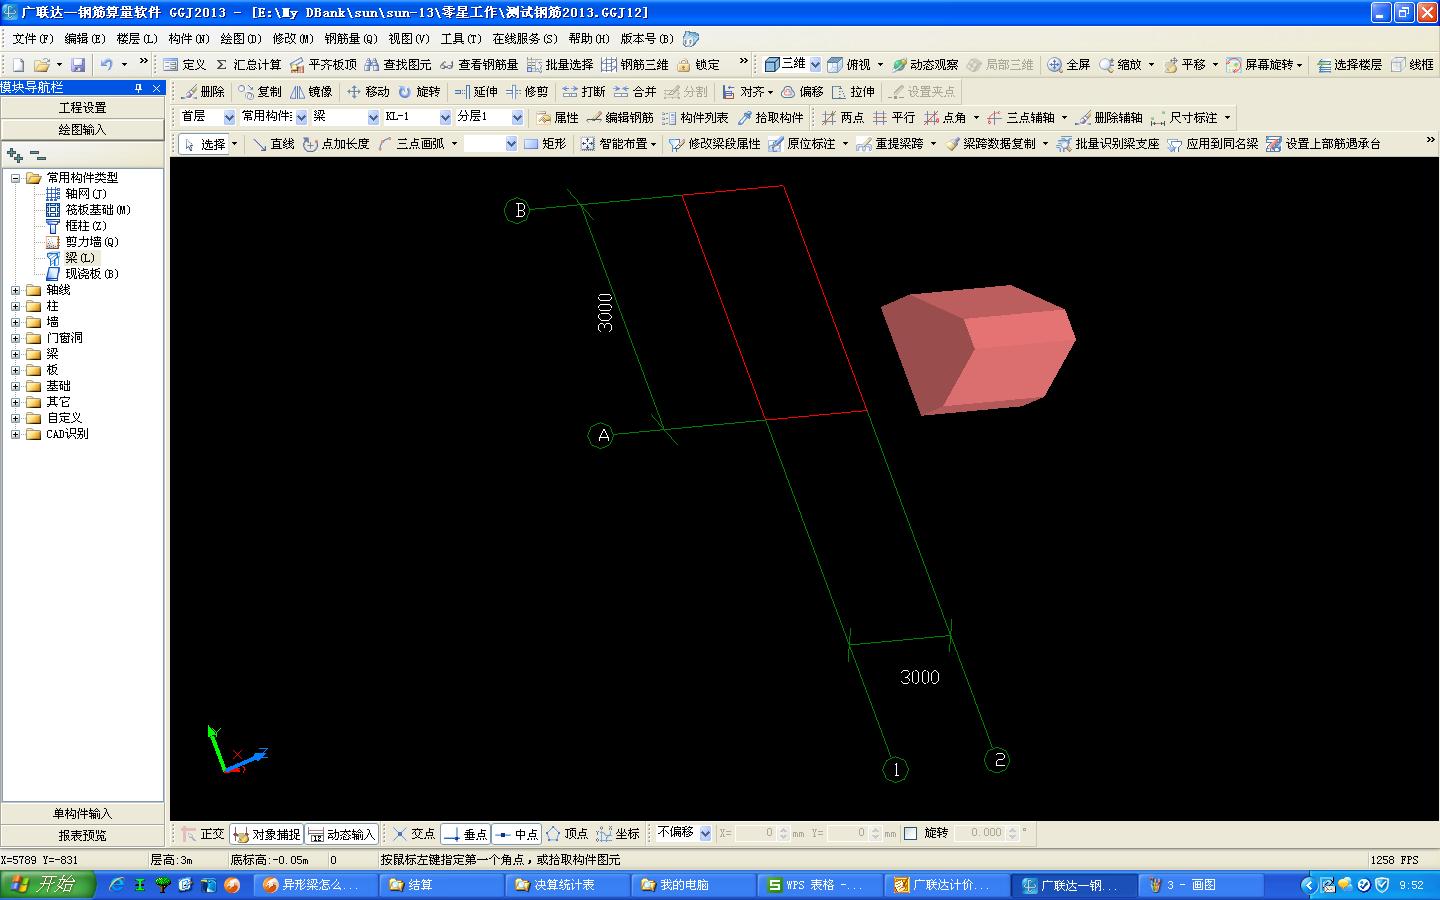Screen dimensions: 1440x900
Task: Switch to 线框 wireframe display
Action: tap(1412, 64)
